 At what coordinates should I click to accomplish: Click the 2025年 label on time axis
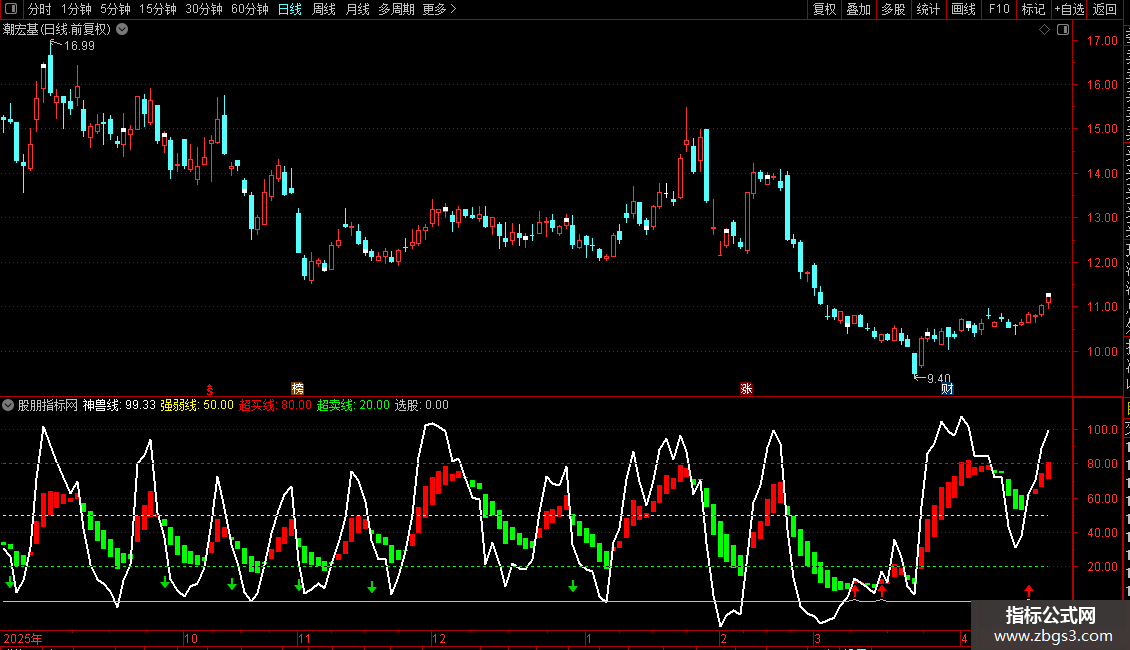[x=23, y=638]
